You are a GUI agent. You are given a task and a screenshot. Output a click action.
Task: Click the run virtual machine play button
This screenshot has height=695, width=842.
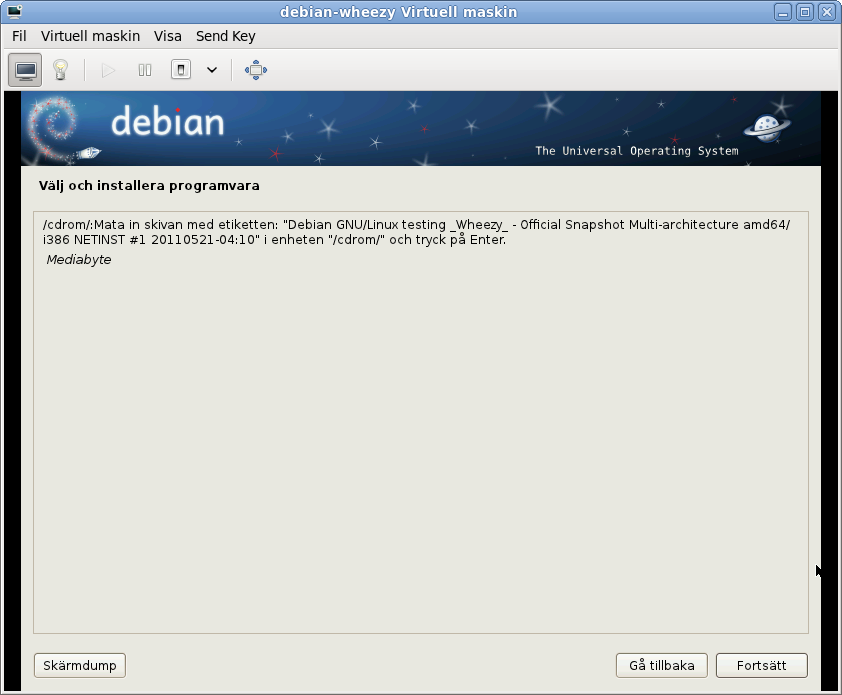108,70
